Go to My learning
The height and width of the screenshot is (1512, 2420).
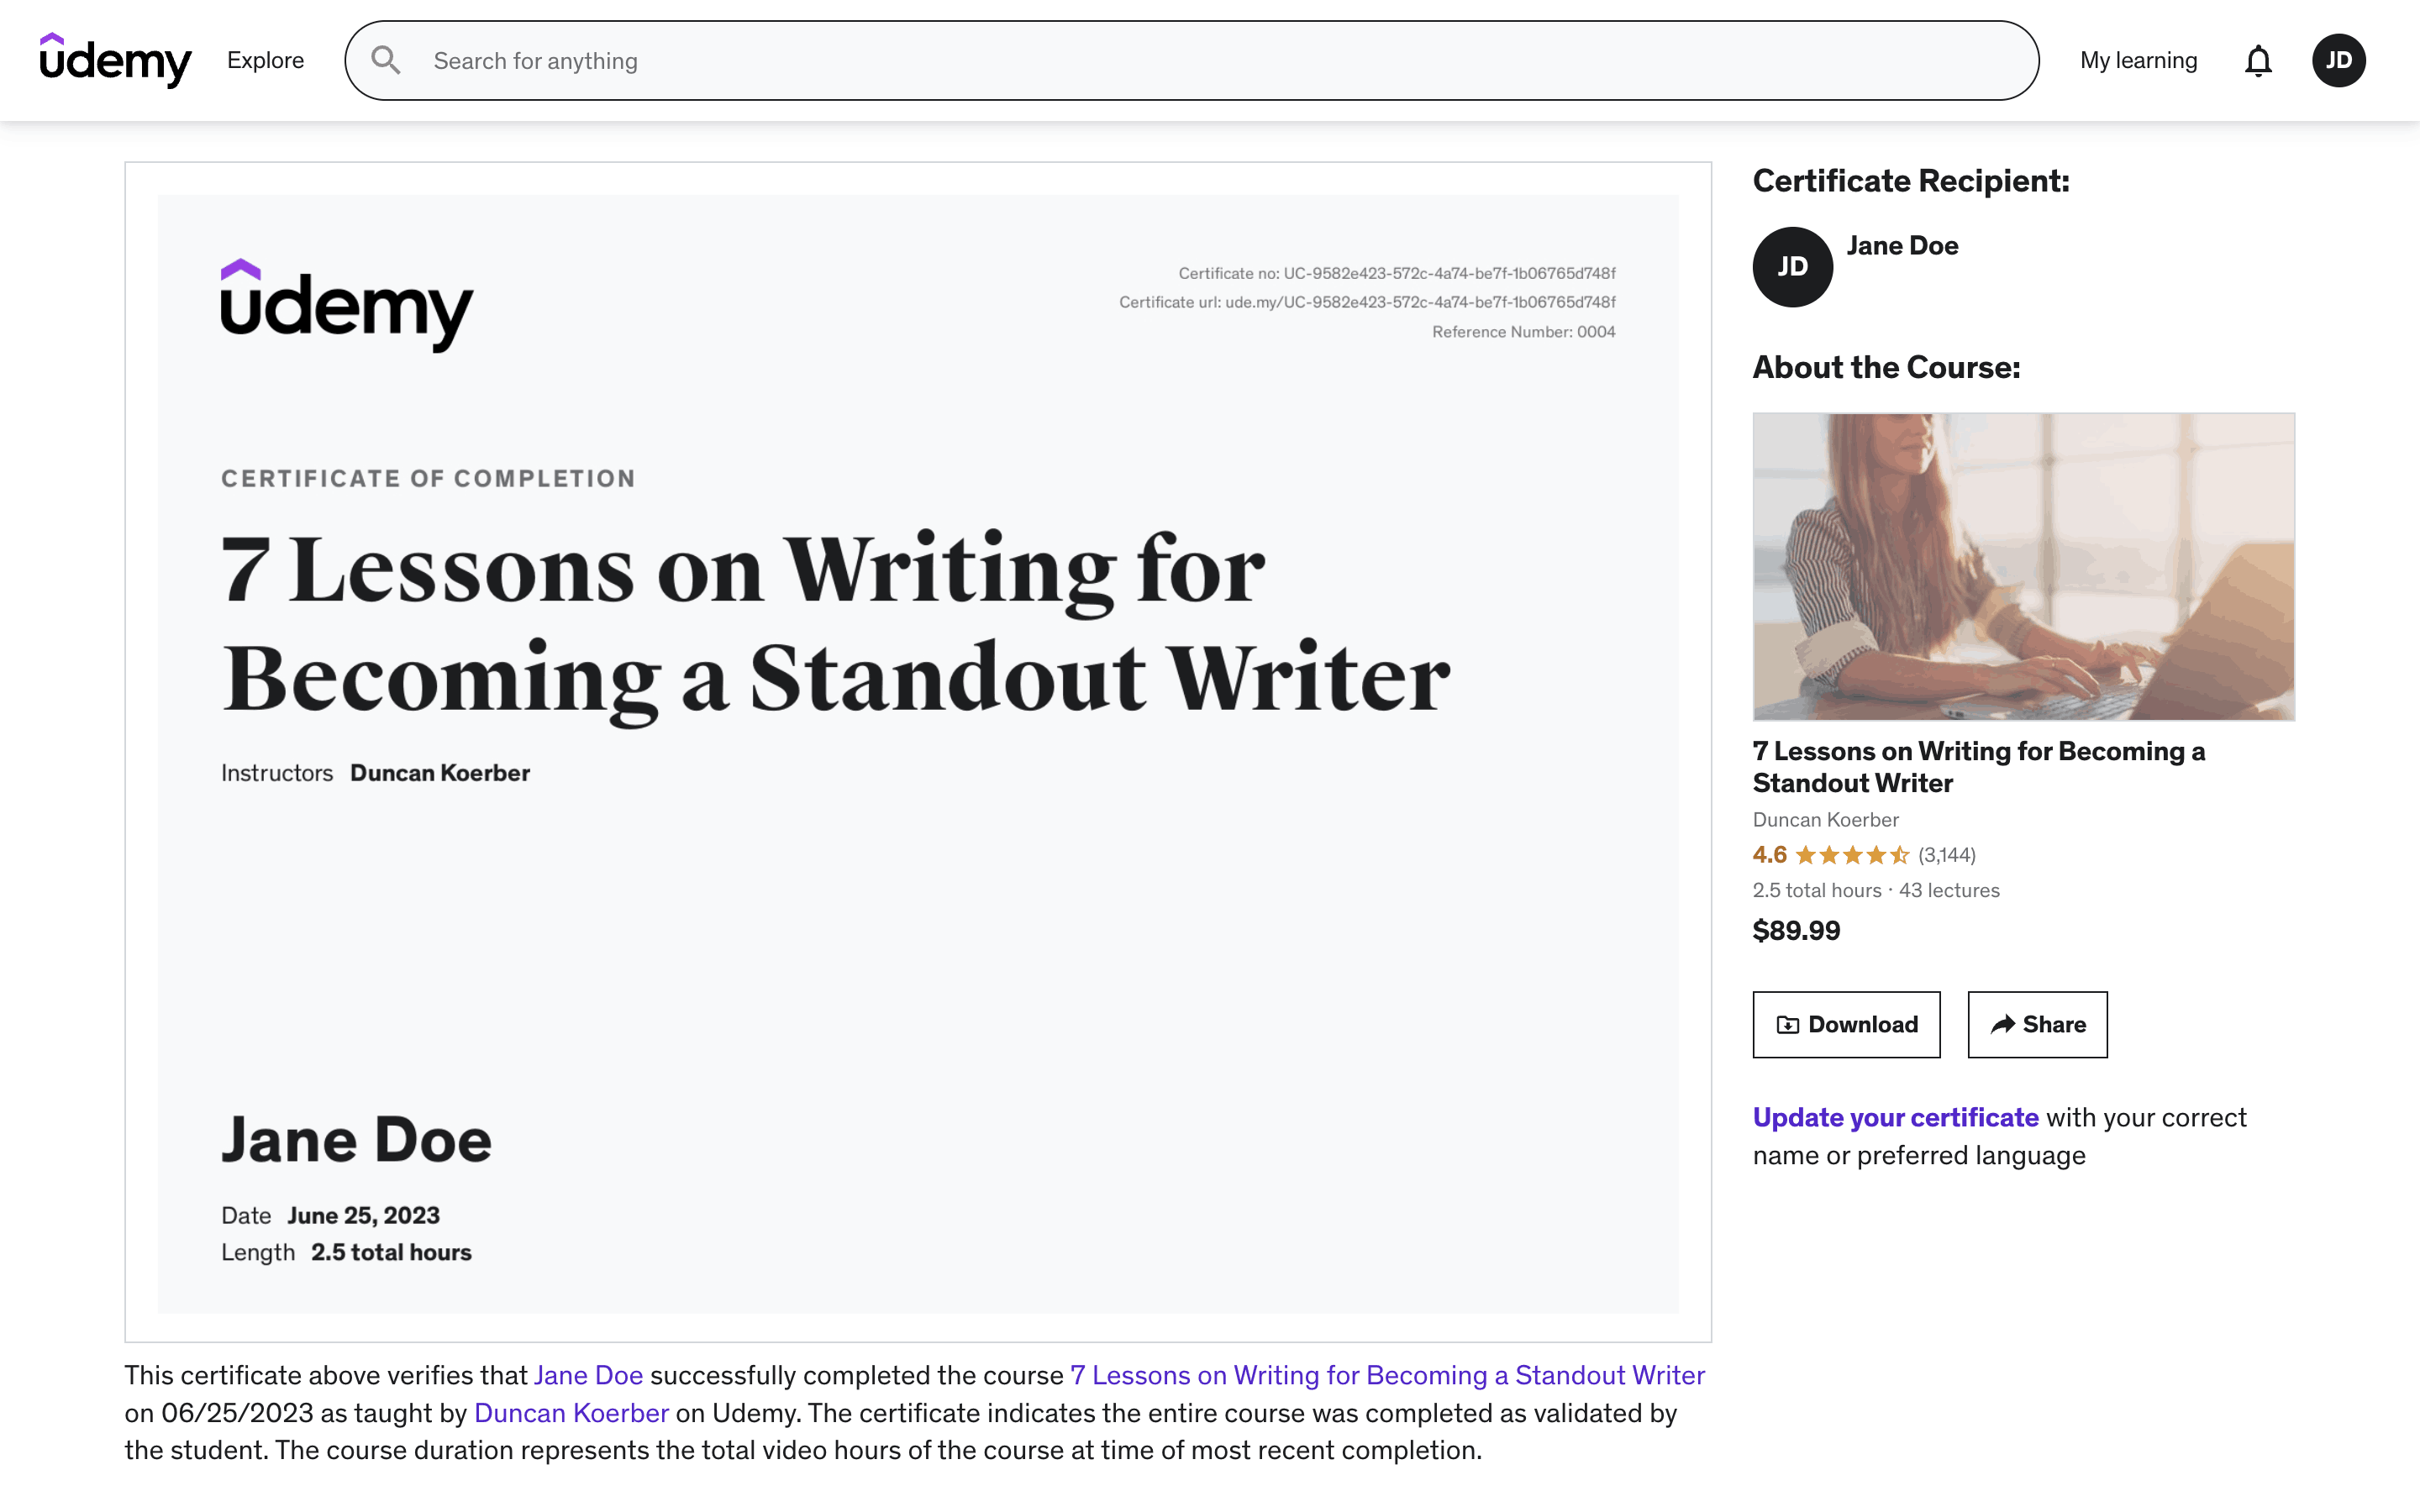point(2138,60)
